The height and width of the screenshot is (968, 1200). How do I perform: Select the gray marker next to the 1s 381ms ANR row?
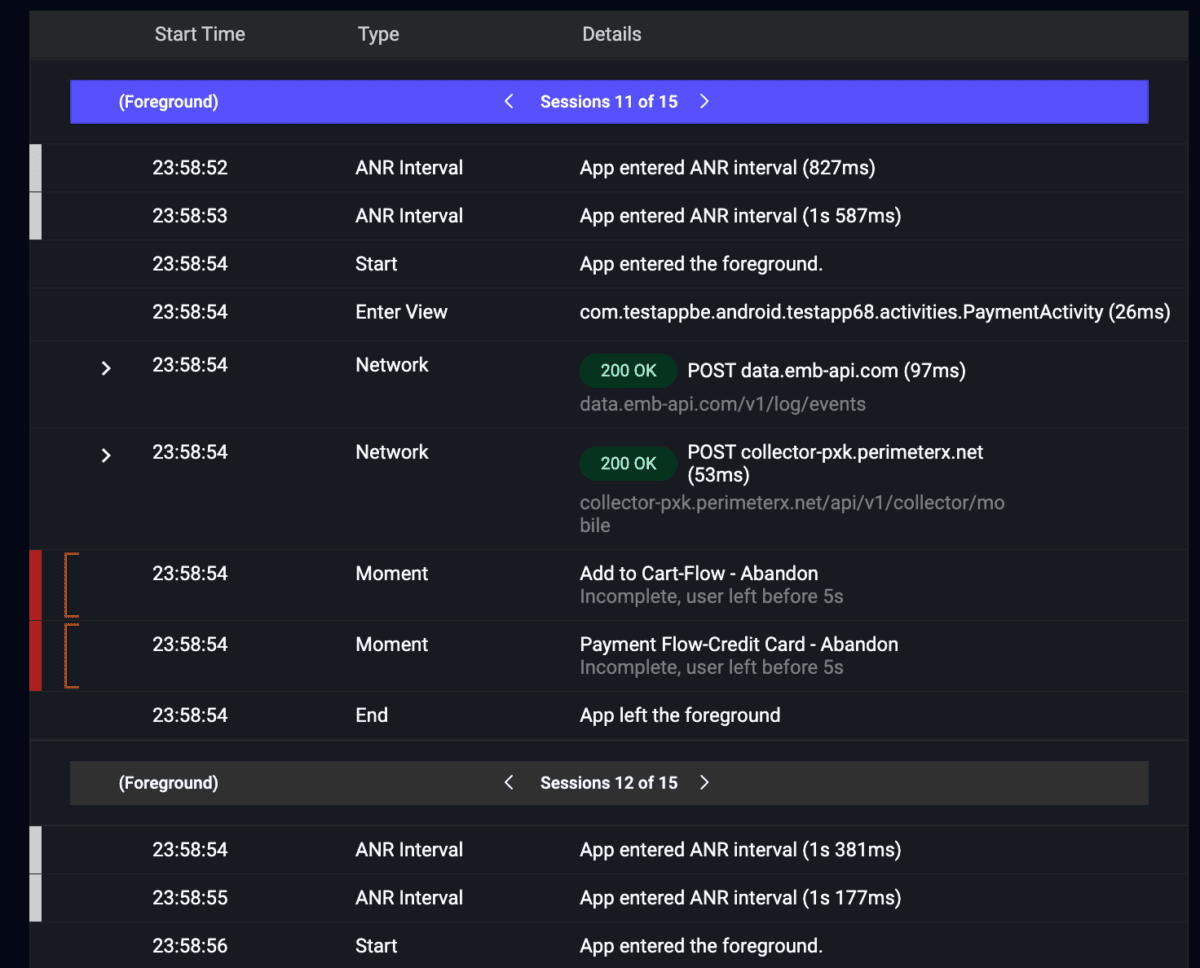point(35,849)
